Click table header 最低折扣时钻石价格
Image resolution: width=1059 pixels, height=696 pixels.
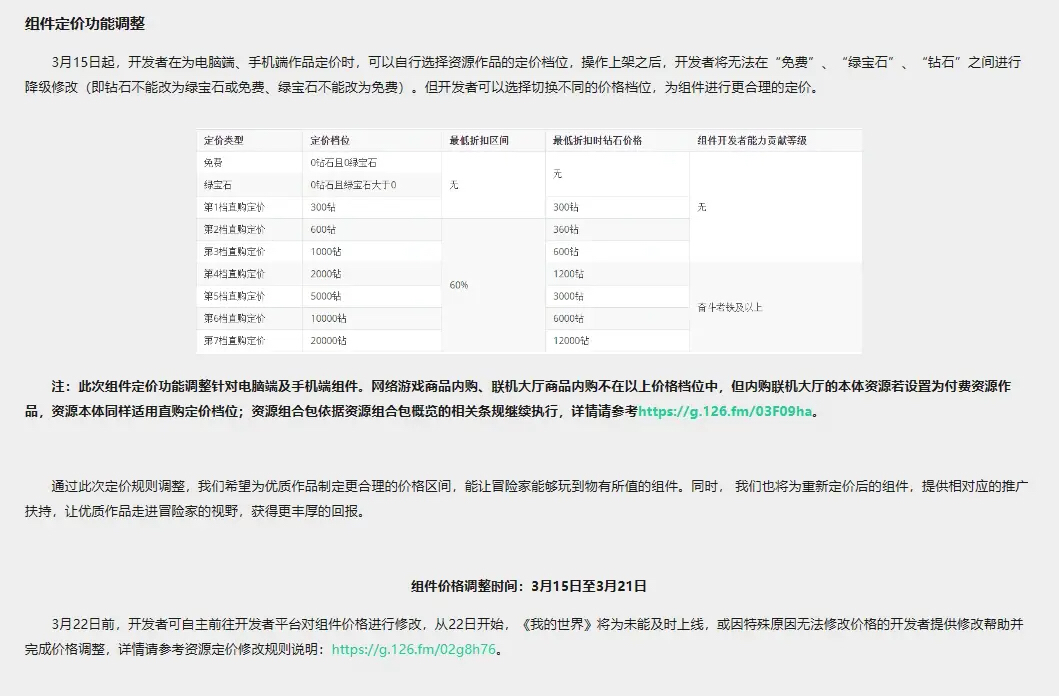pos(597,140)
